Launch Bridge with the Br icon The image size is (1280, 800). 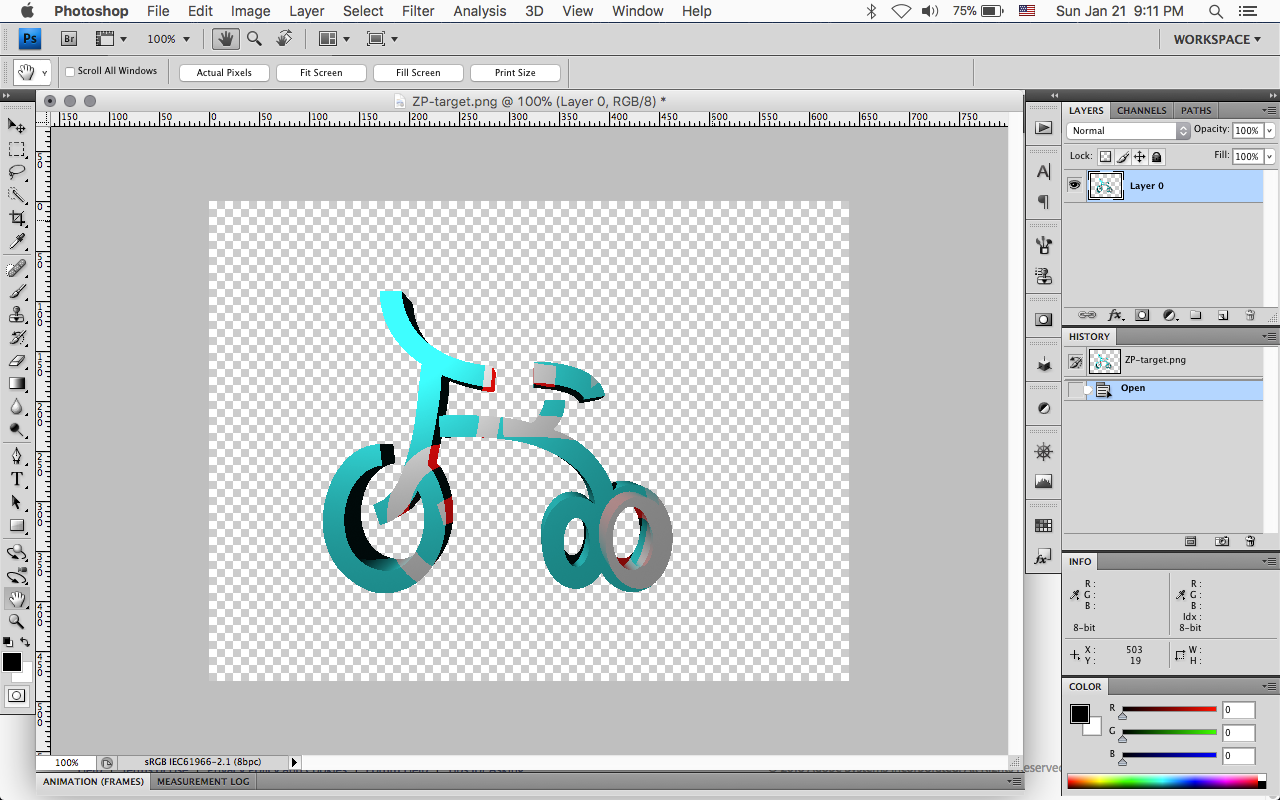69,39
